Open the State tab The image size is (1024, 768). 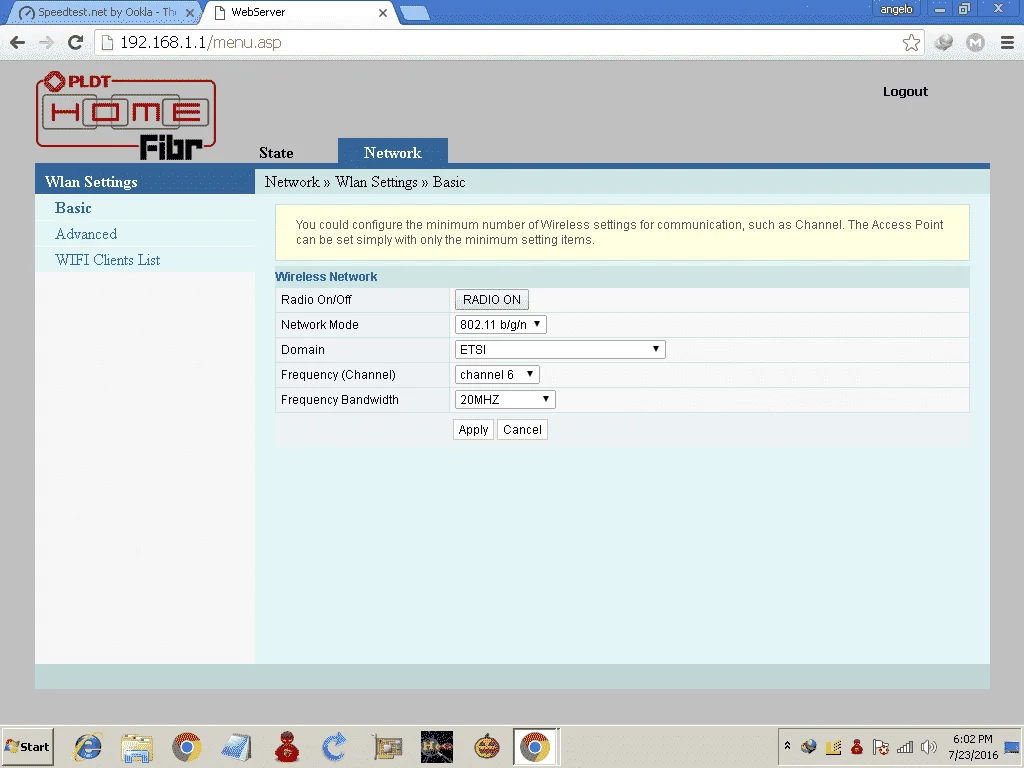tap(276, 153)
